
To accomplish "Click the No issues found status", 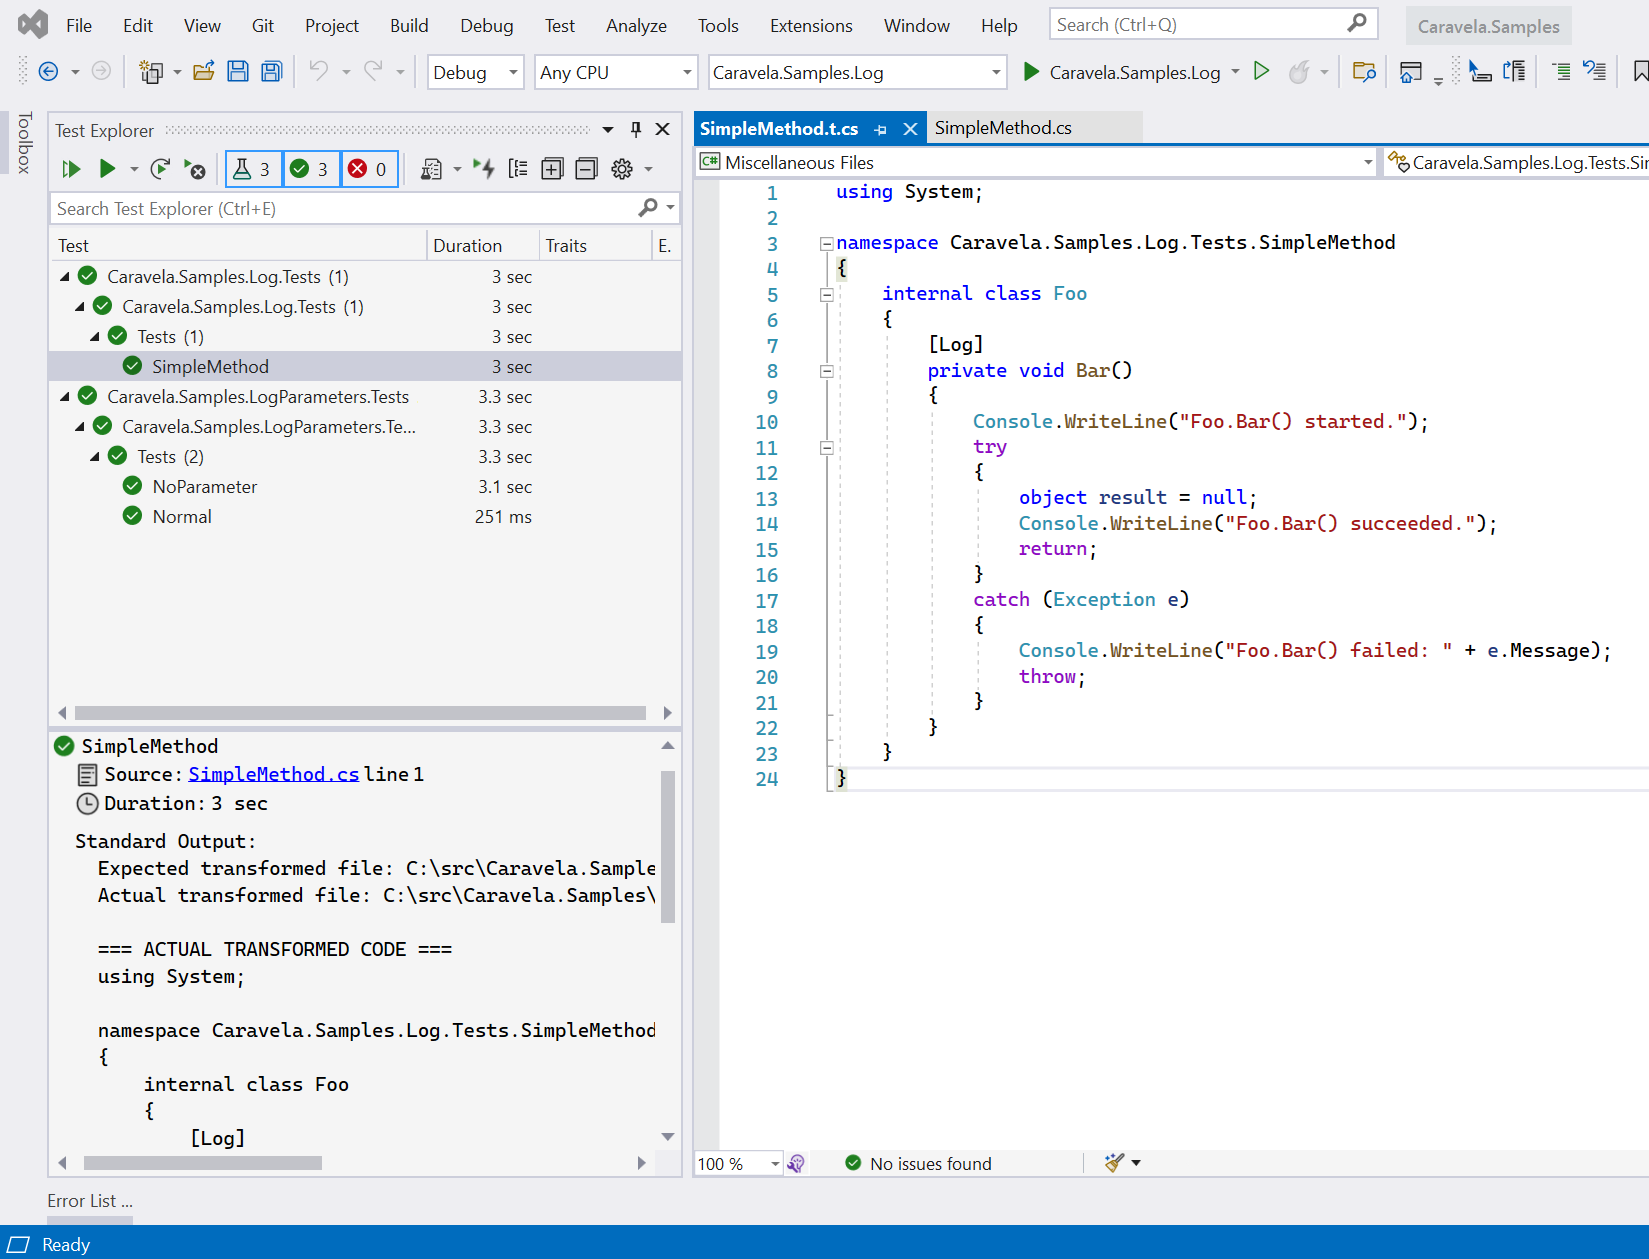I will click(x=918, y=1164).
